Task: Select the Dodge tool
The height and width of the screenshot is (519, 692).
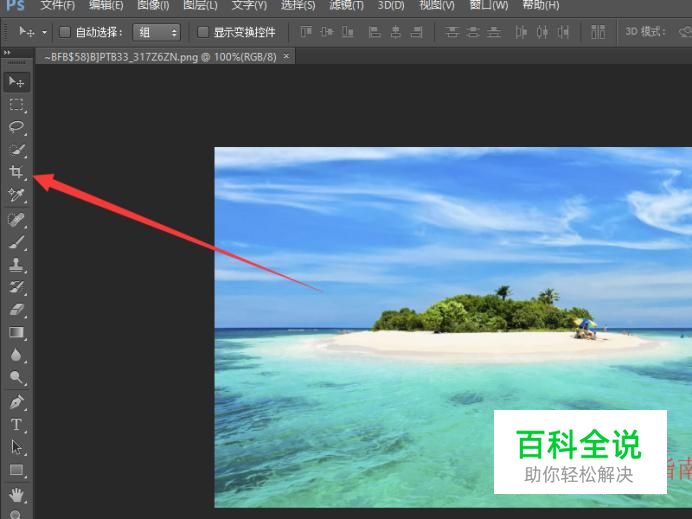Action: (x=16, y=377)
